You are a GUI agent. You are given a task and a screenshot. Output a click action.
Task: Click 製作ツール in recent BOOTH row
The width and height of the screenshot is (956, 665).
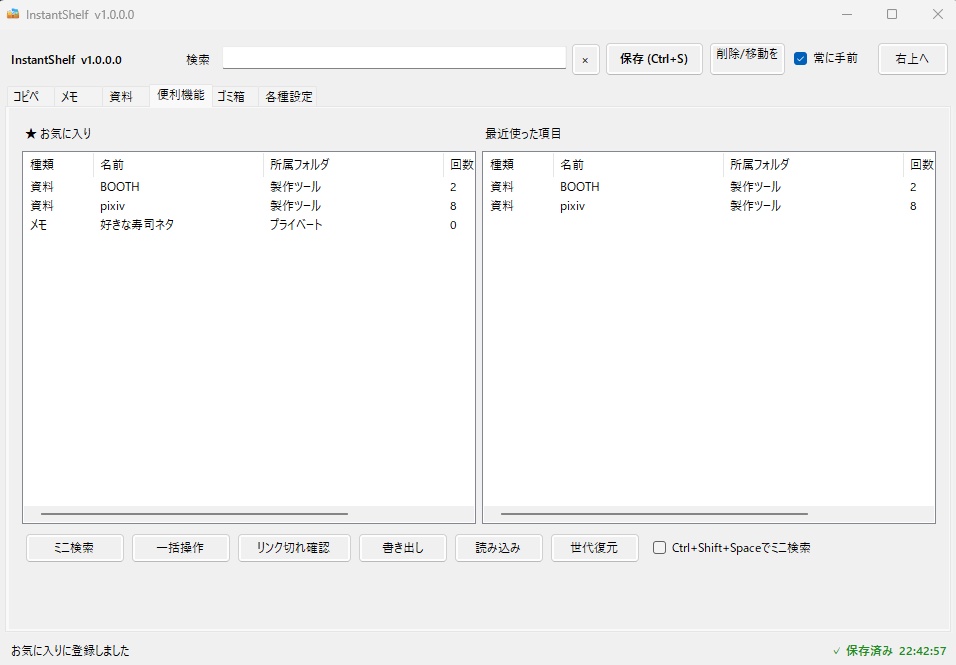tap(755, 187)
